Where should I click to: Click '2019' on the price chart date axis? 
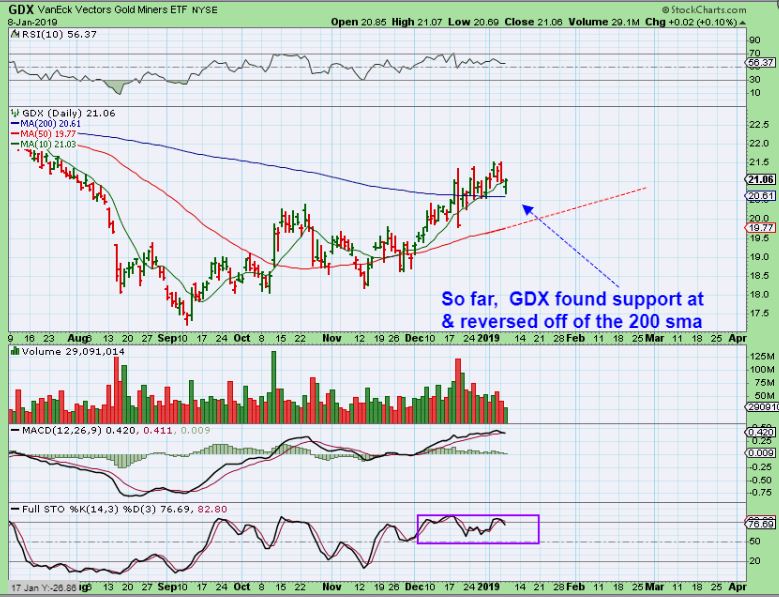pyautogui.click(x=488, y=338)
